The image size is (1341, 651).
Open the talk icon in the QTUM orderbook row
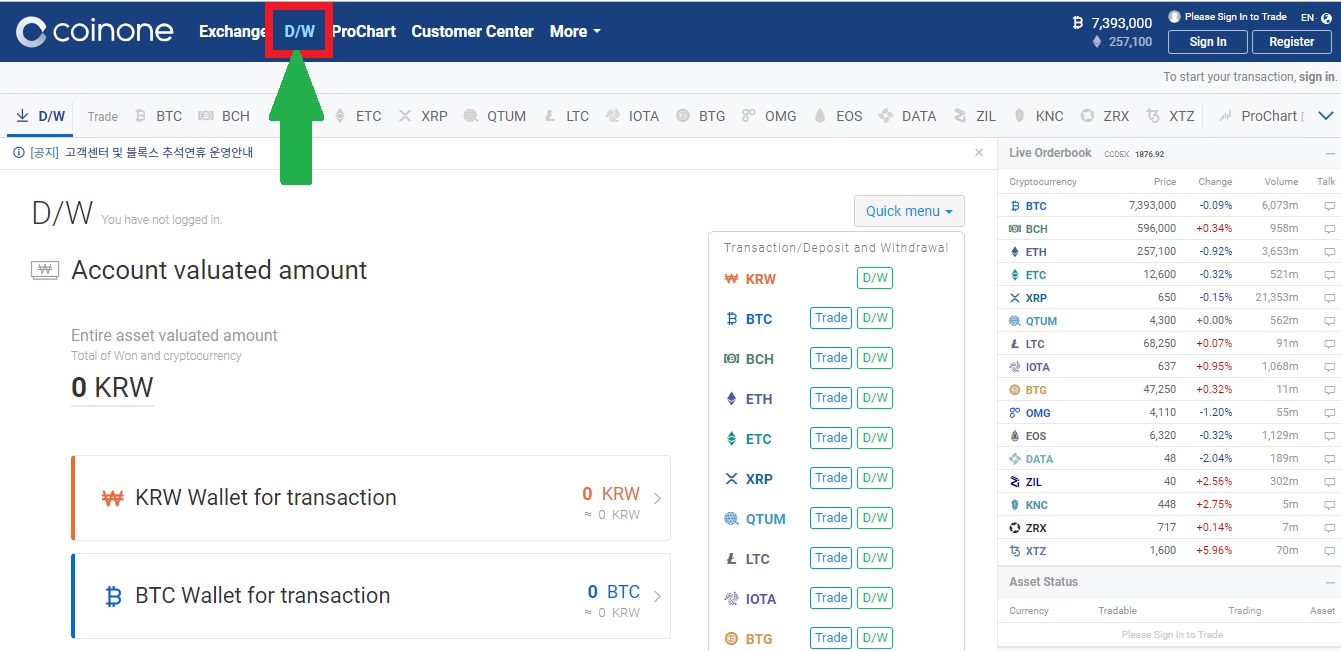(x=1329, y=321)
